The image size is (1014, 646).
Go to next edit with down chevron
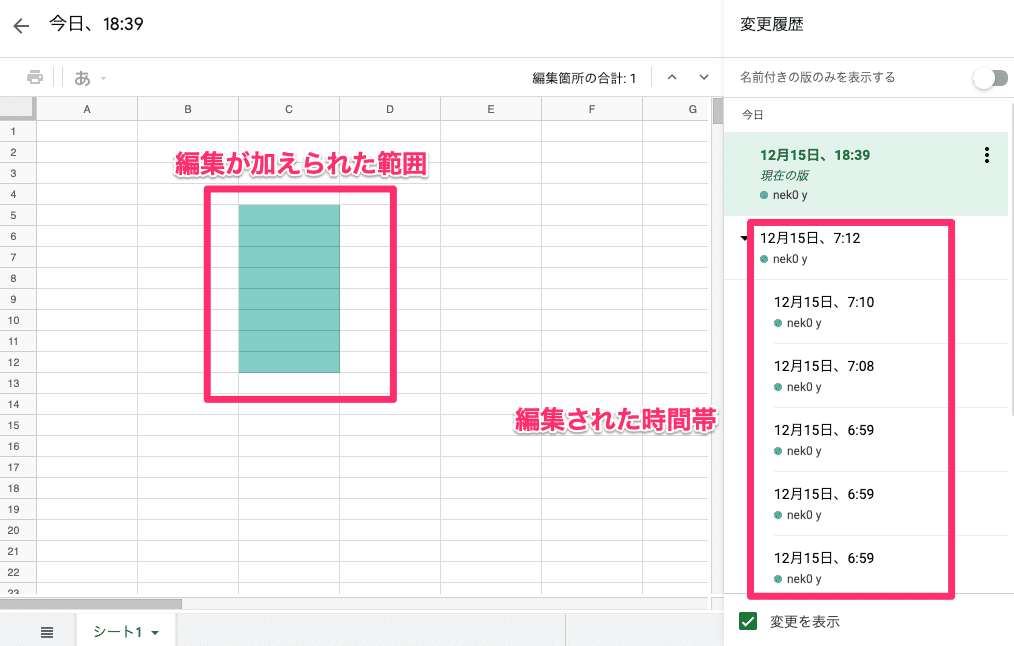click(704, 78)
